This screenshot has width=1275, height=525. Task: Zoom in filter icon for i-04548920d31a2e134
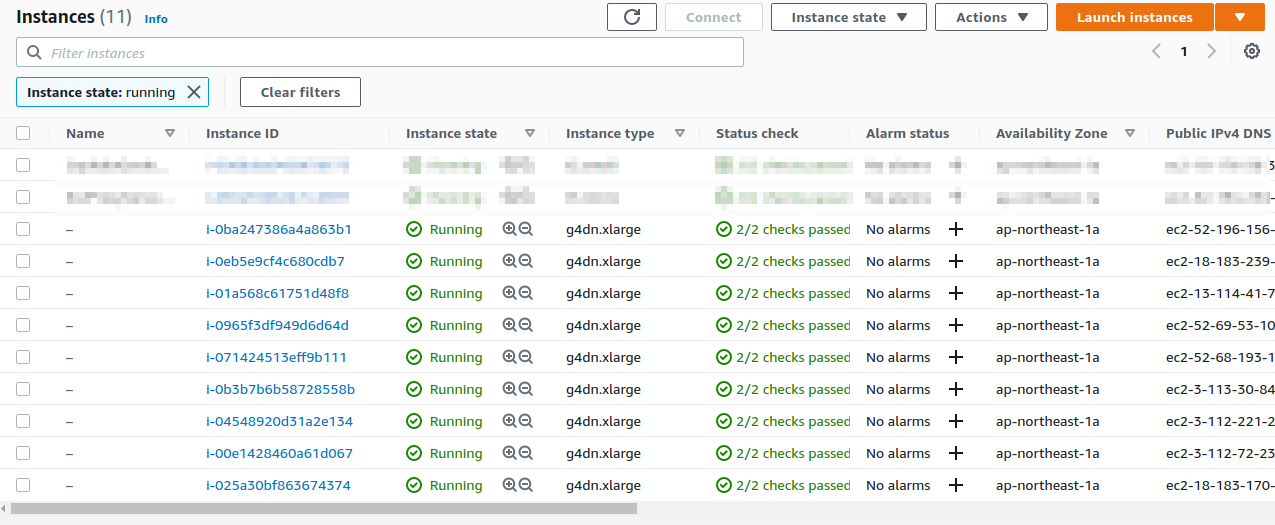(x=510, y=421)
